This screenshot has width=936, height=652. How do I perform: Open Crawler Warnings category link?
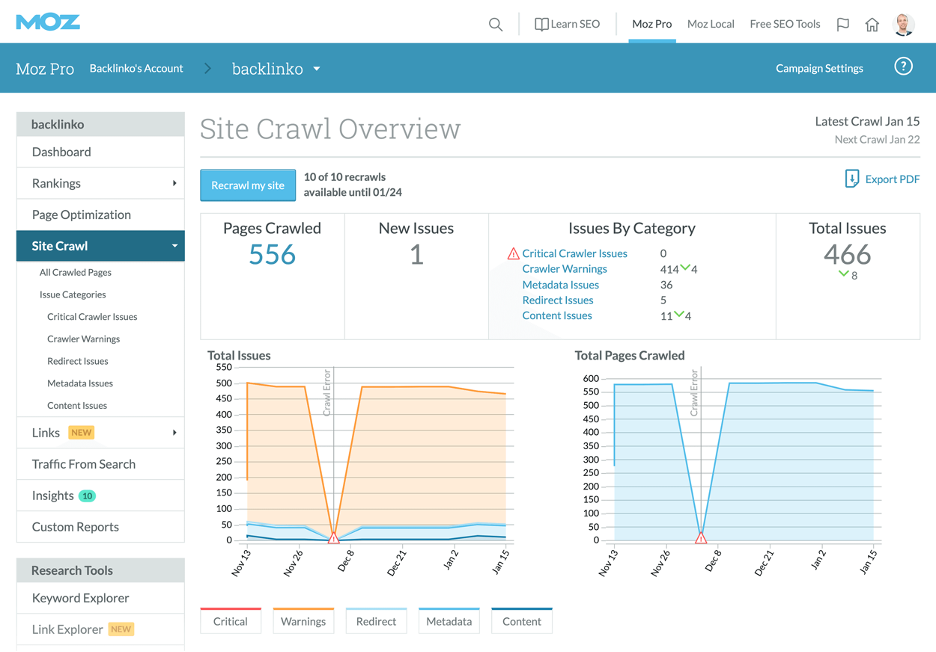click(564, 269)
